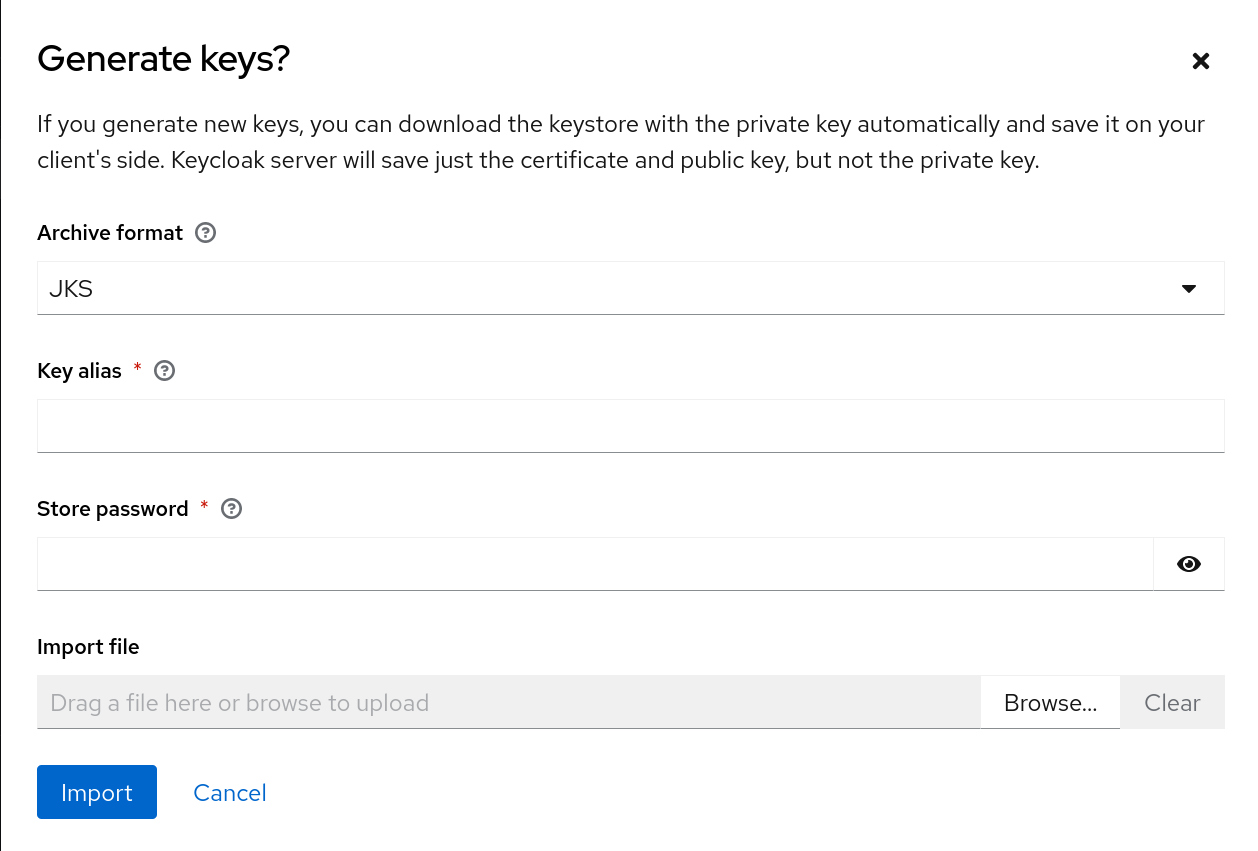The image size is (1258, 851).
Task: Click the Archive format caret arrow
Action: (1189, 289)
